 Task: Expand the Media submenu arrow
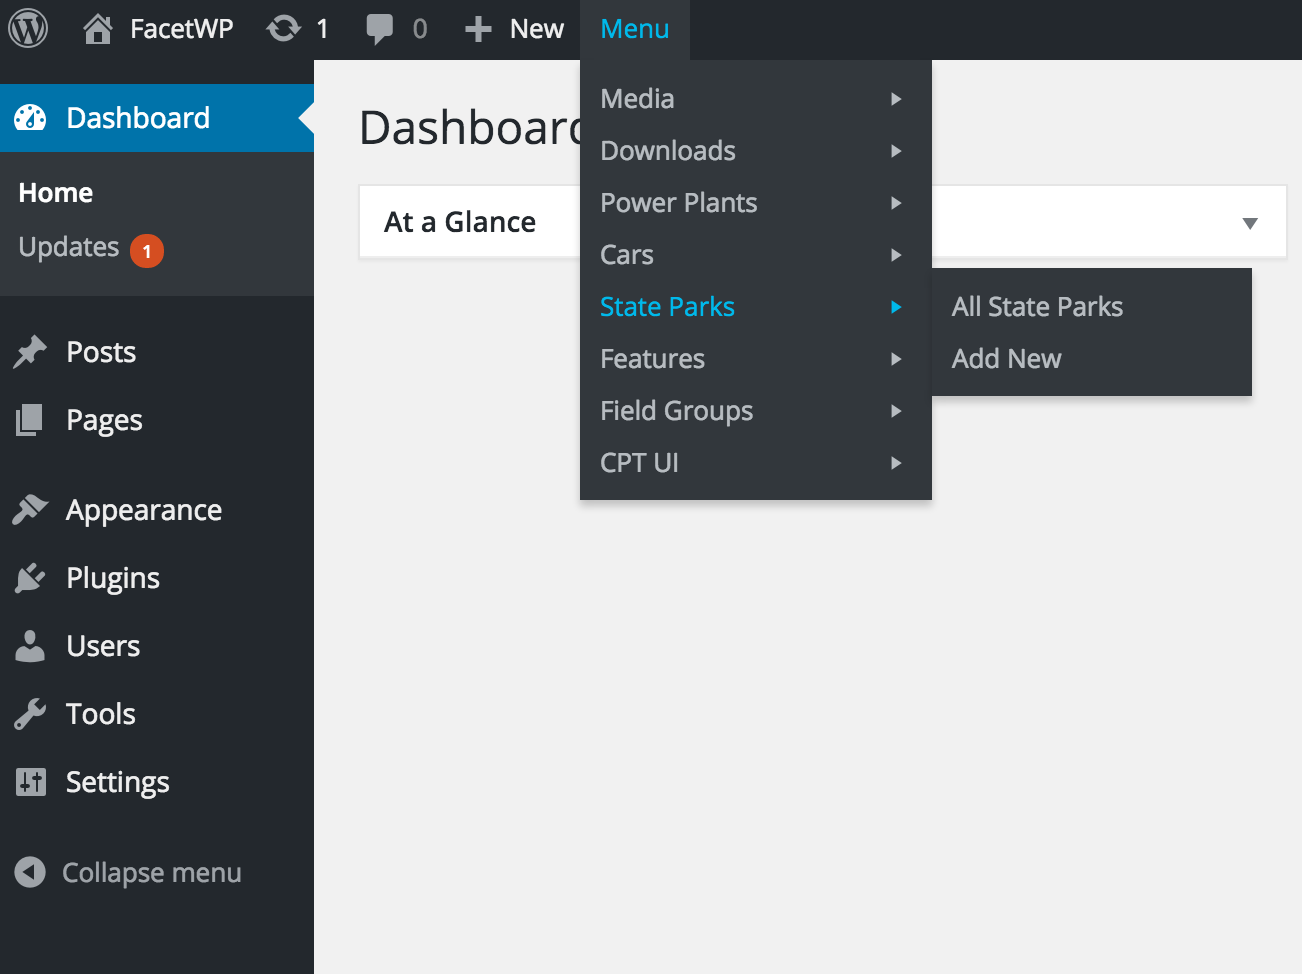(896, 99)
